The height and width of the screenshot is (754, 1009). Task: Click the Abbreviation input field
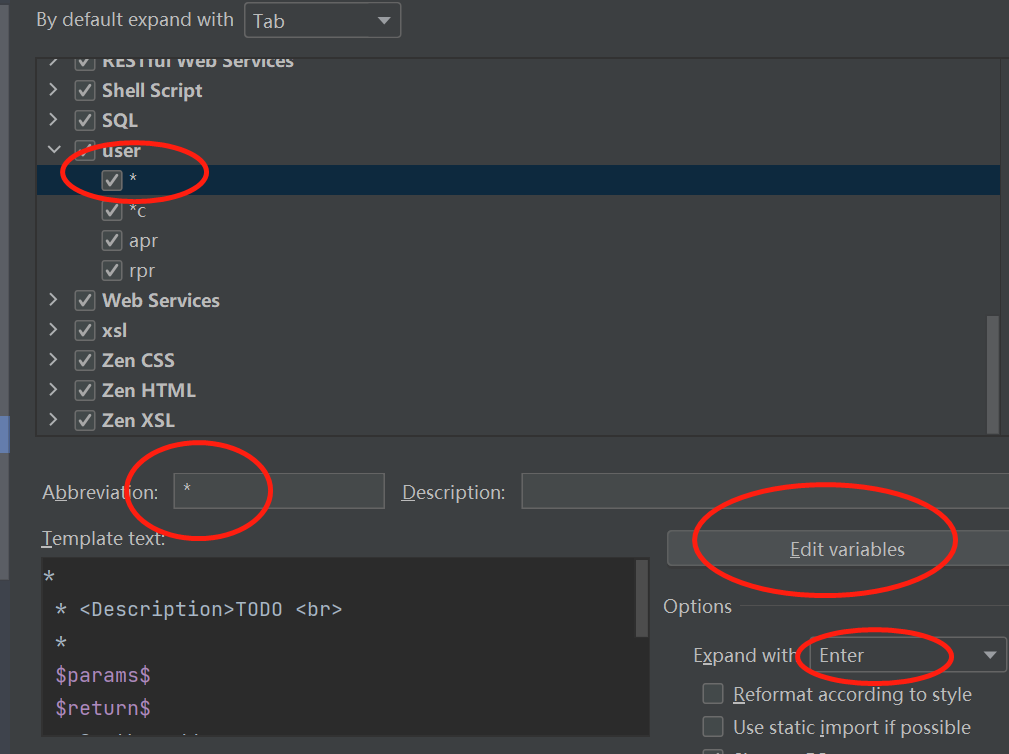coord(279,491)
